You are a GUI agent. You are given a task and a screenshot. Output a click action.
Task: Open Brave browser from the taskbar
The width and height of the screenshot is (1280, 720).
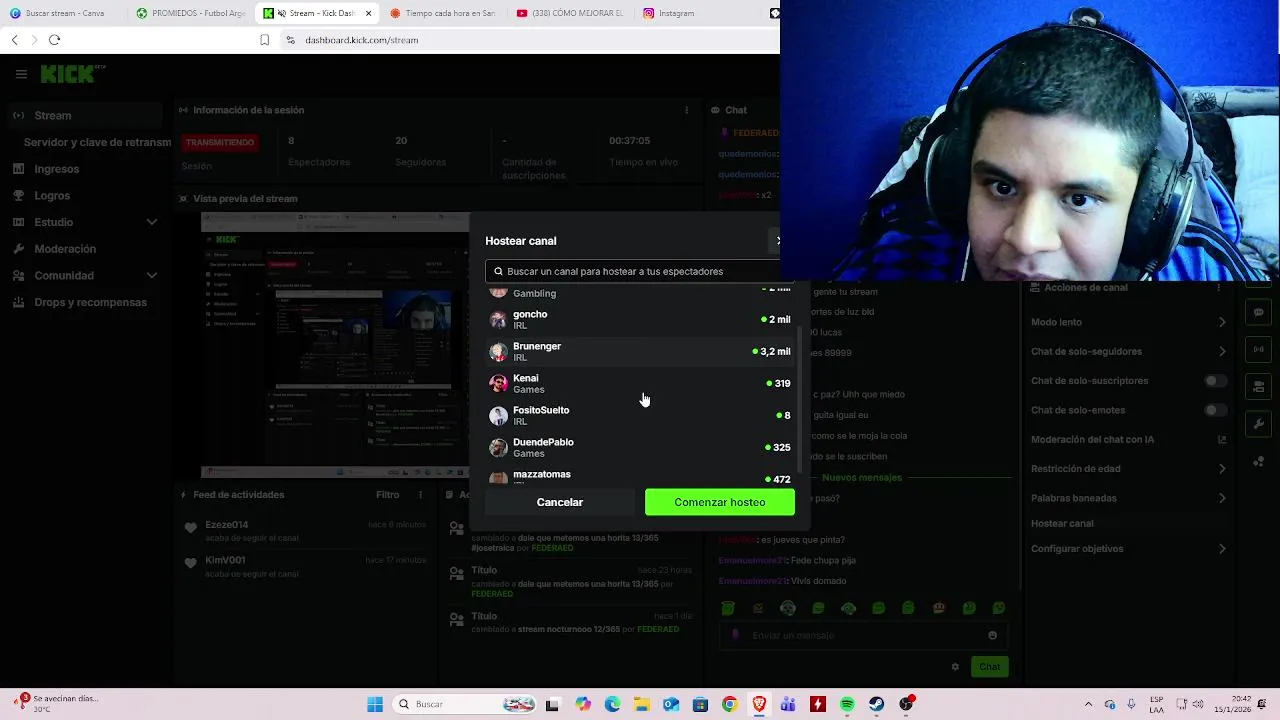coord(759,704)
